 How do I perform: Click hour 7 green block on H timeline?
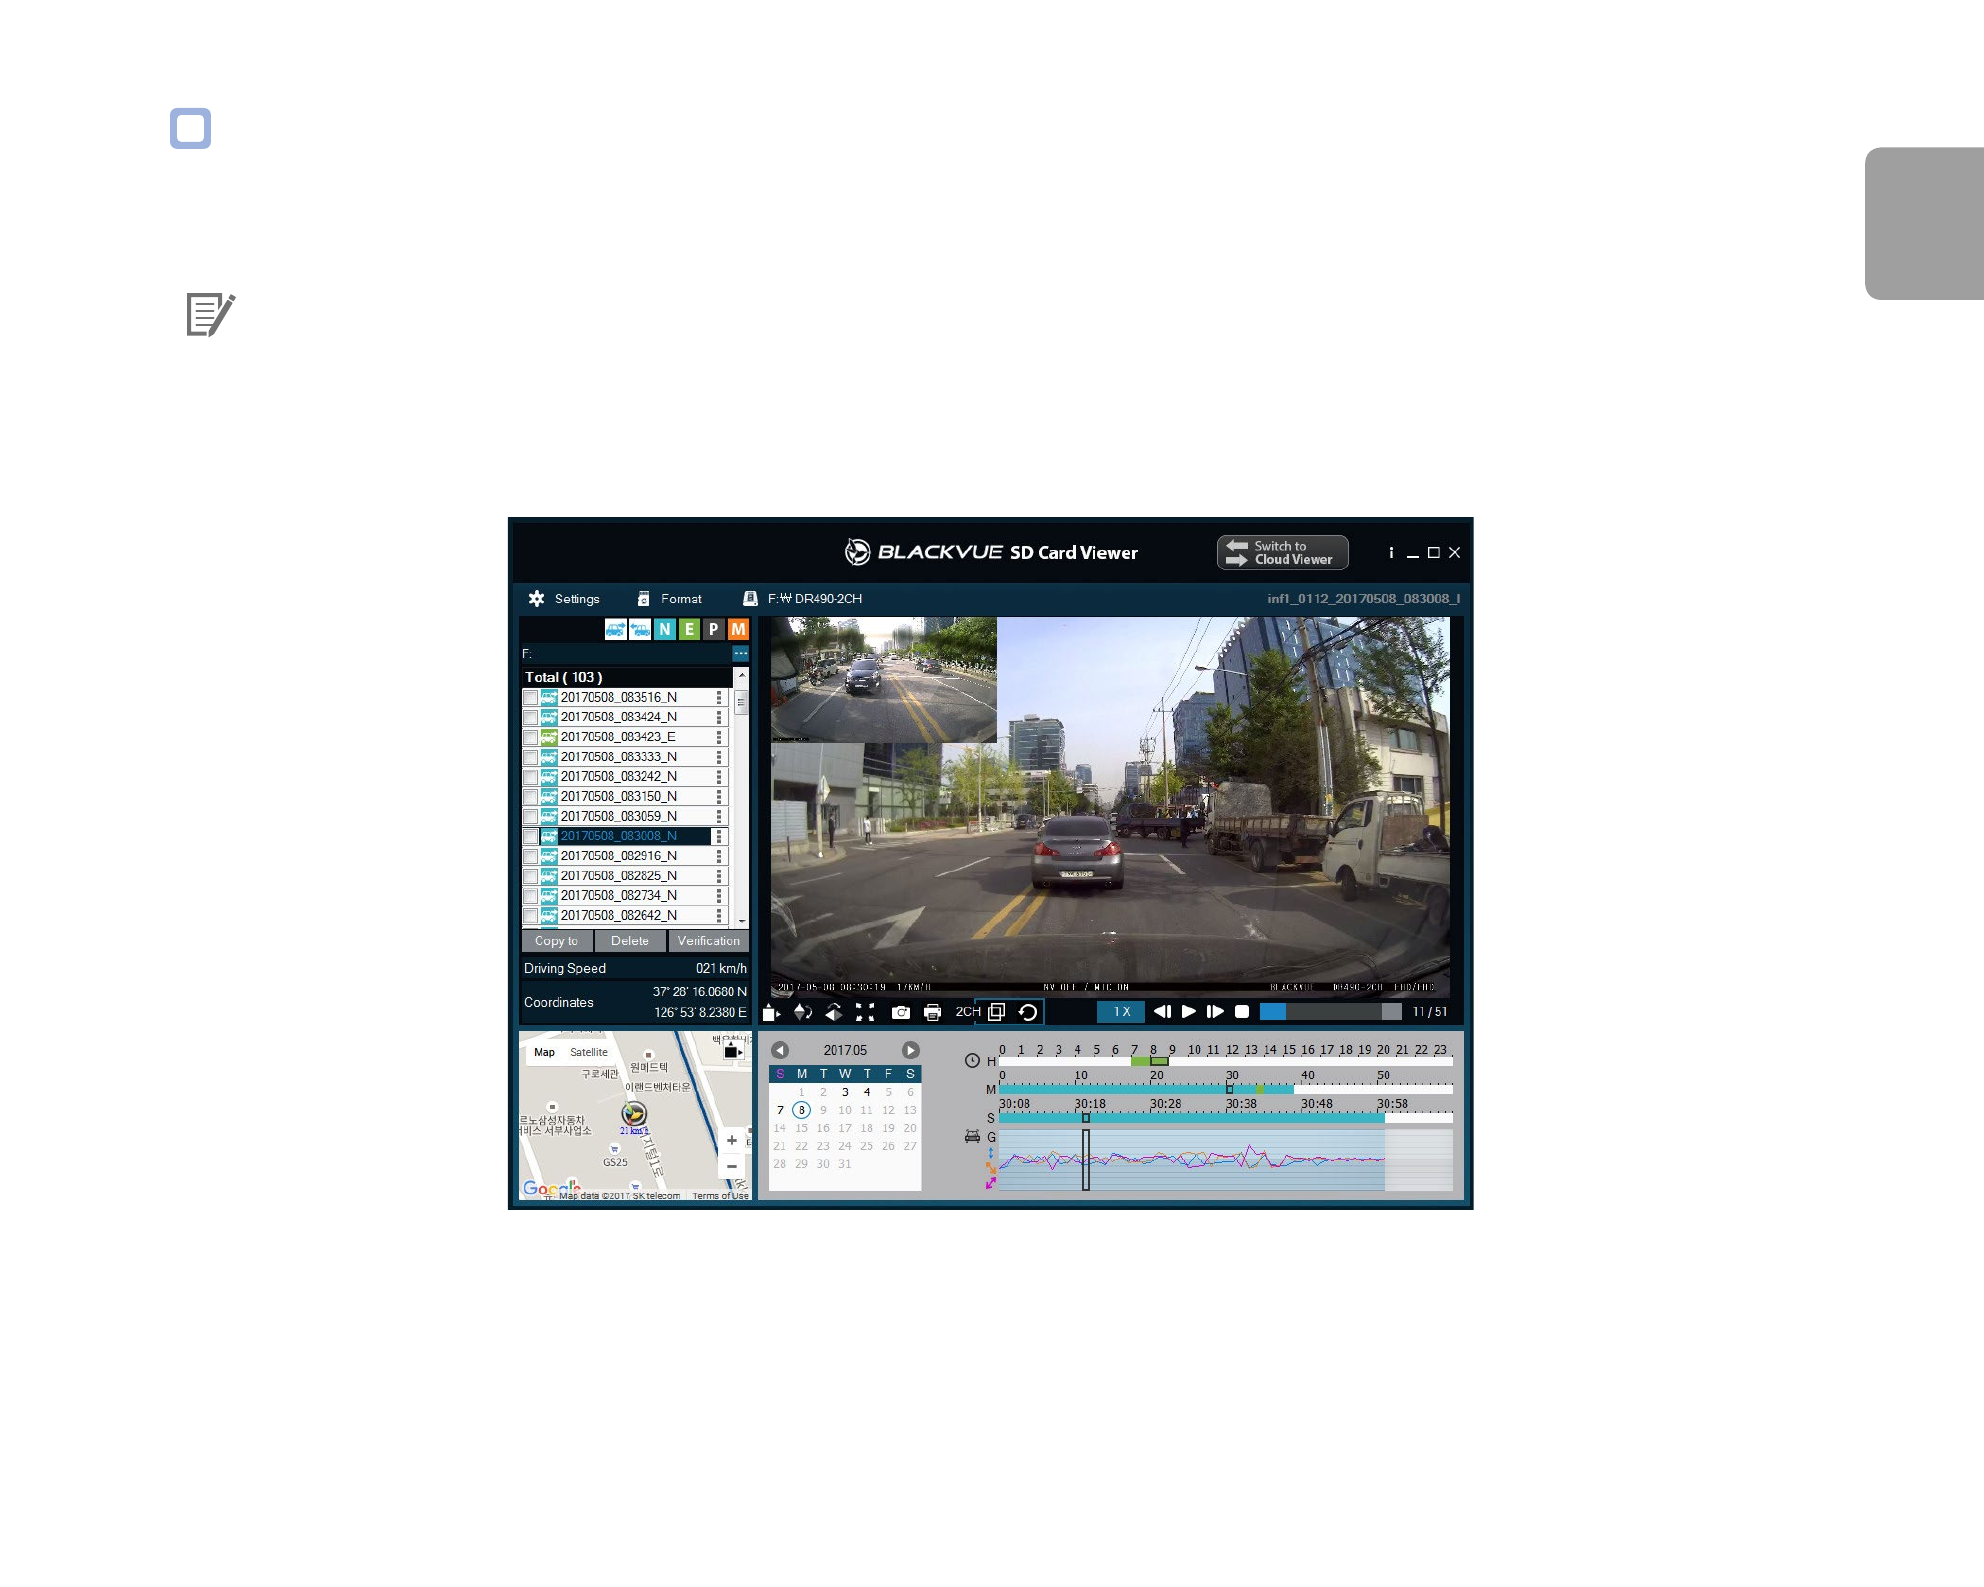point(1140,1062)
